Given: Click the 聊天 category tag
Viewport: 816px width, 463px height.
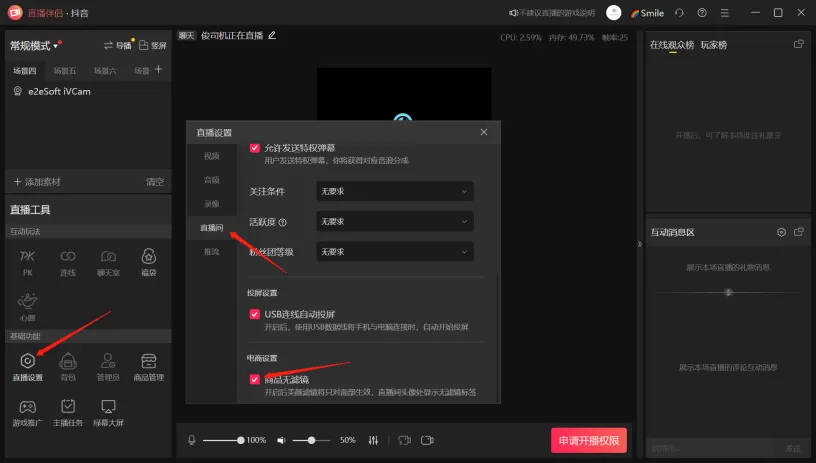Looking at the screenshot, I should pyautogui.click(x=186, y=36).
